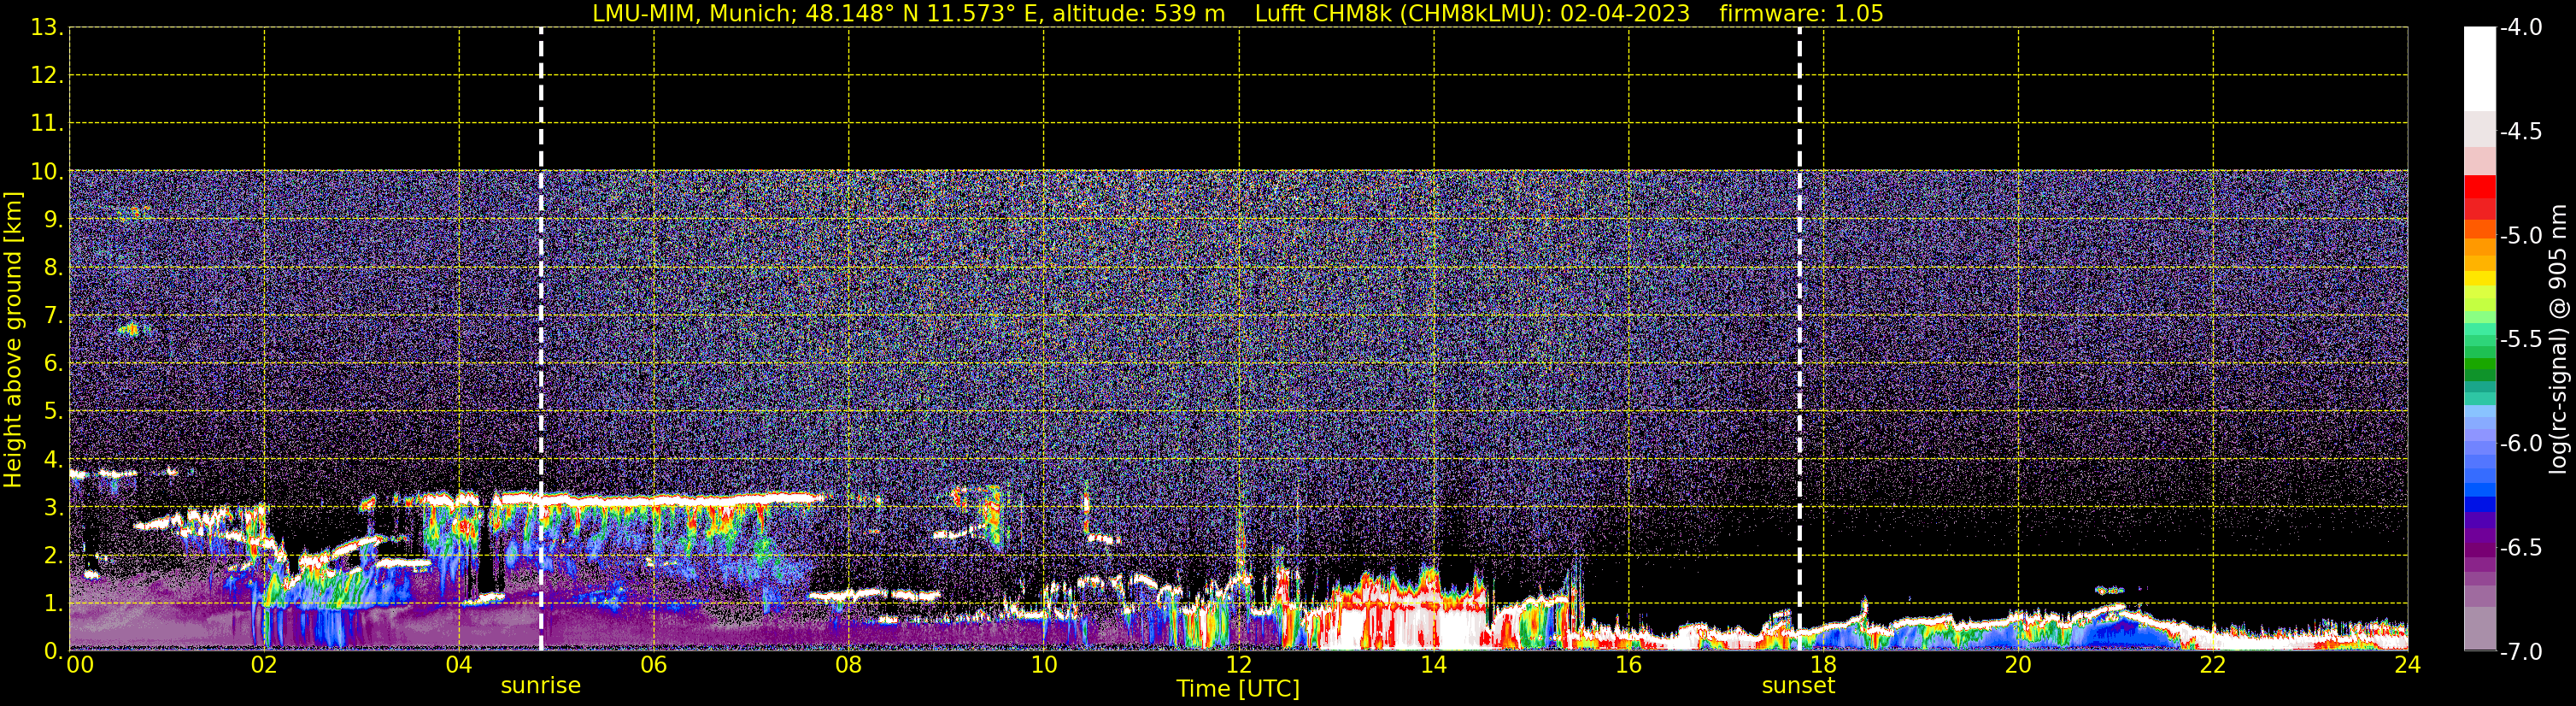Click the "13." tick on the height axis
This screenshot has height=706, width=2576.
click(47, 28)
